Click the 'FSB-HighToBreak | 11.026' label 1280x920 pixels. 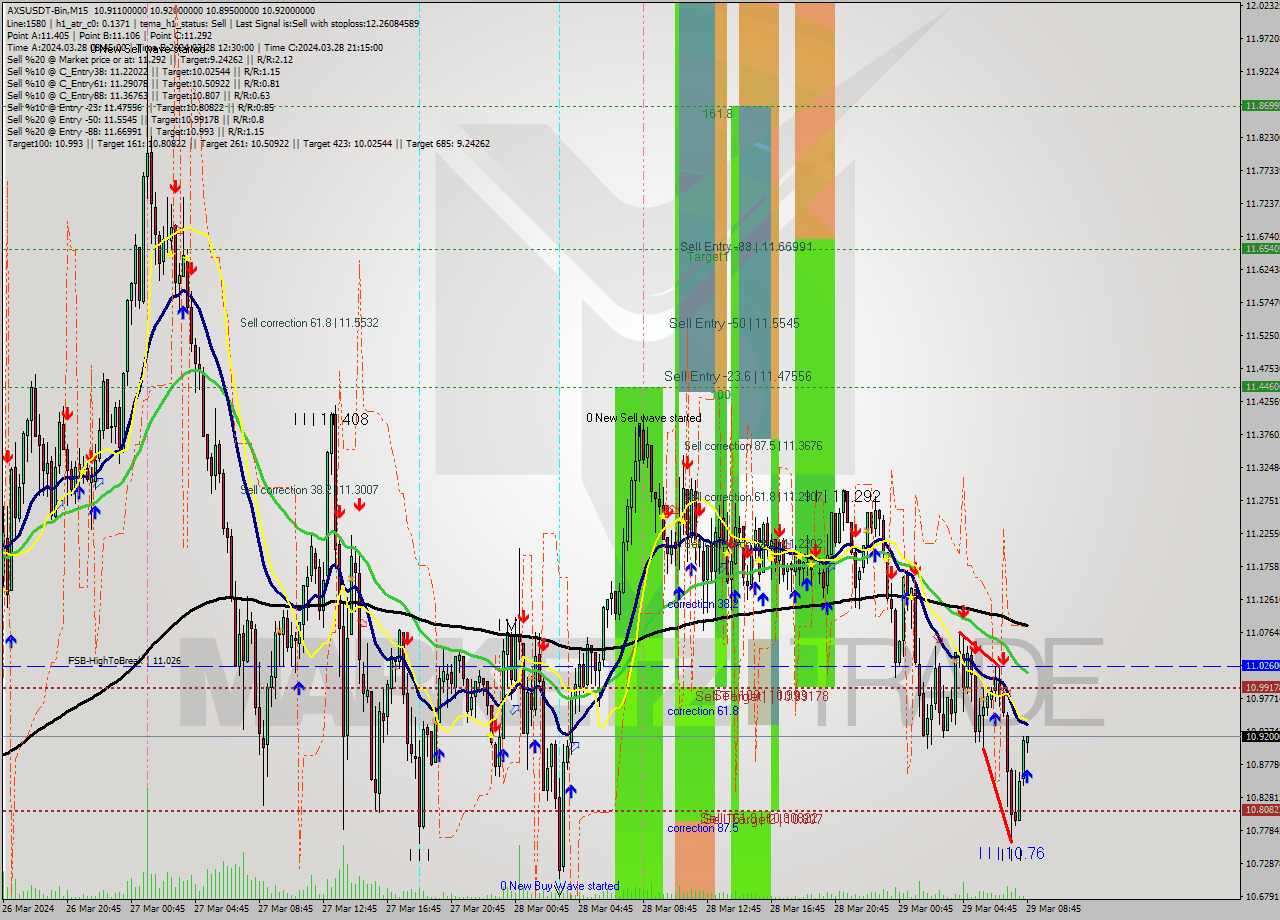tap(125, 660)
